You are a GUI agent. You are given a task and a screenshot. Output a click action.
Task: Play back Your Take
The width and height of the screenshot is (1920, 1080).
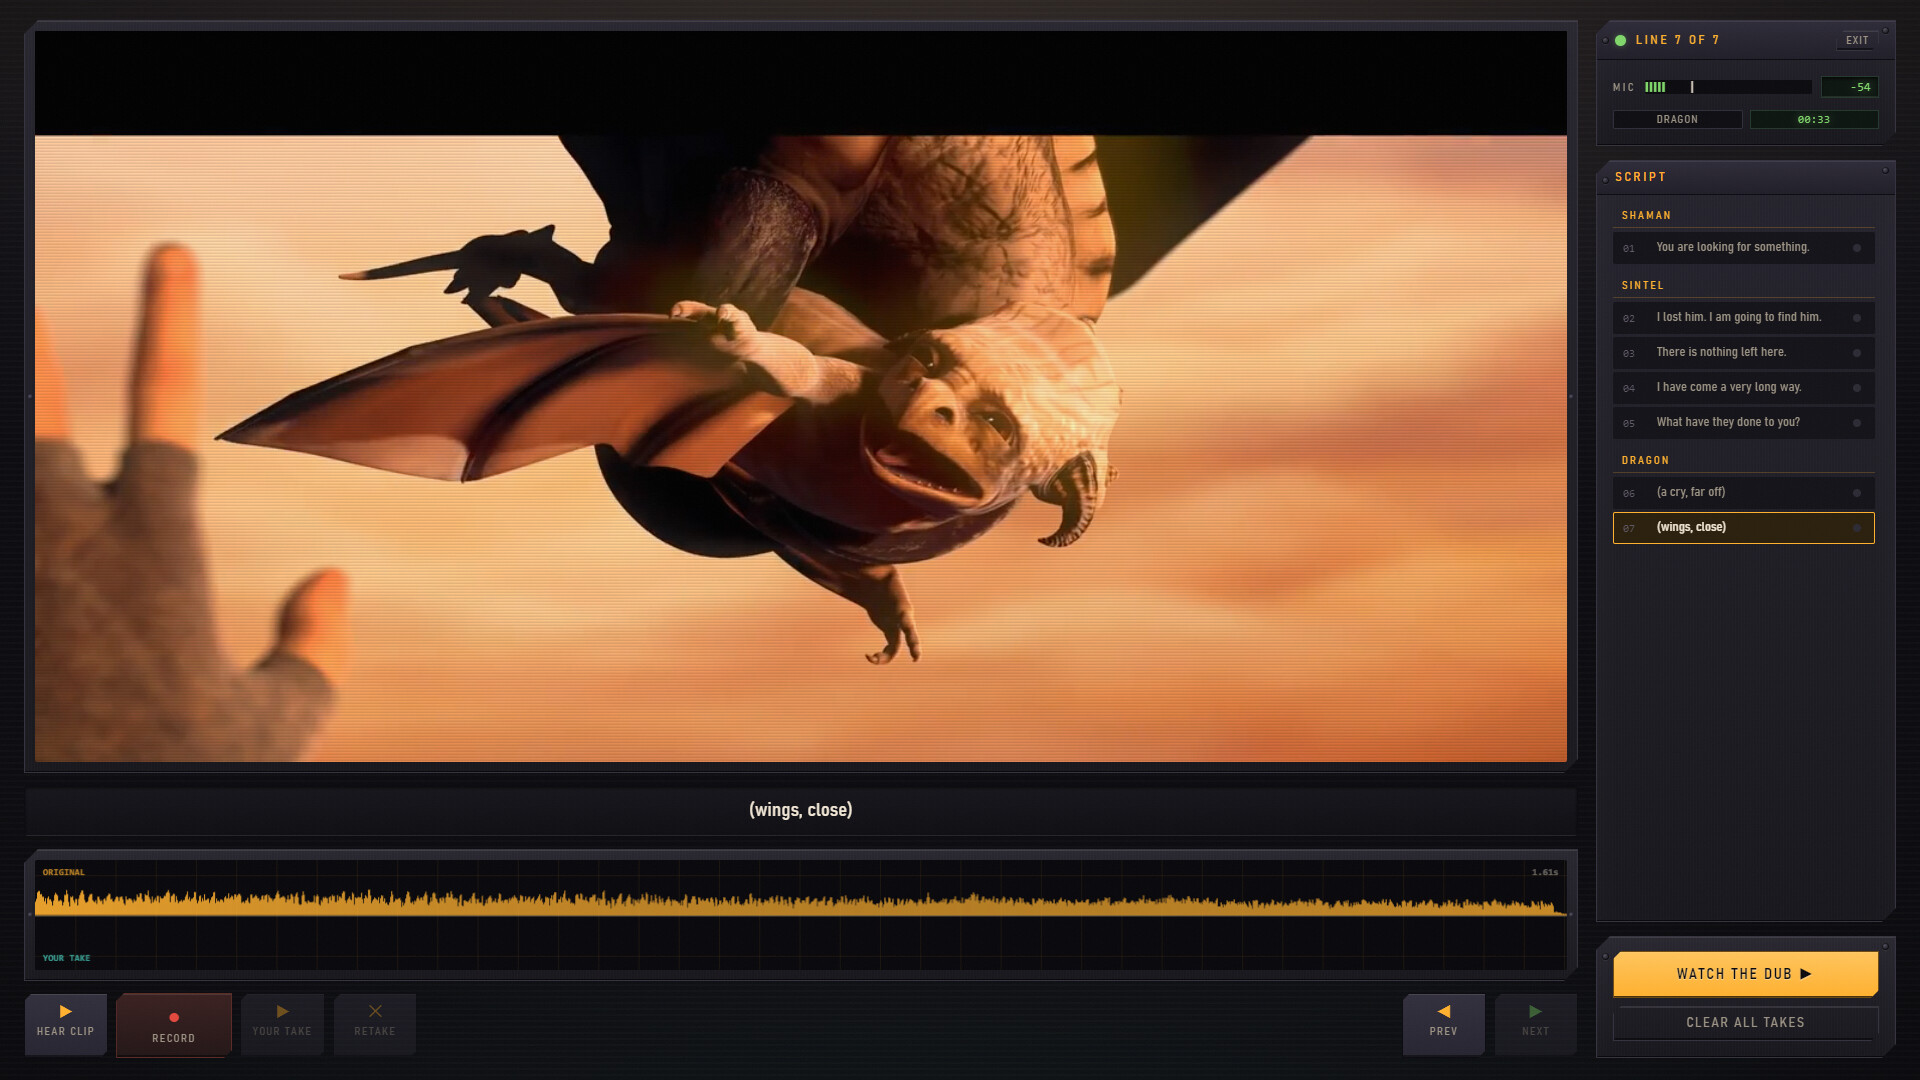click(x=282, y=1023)
